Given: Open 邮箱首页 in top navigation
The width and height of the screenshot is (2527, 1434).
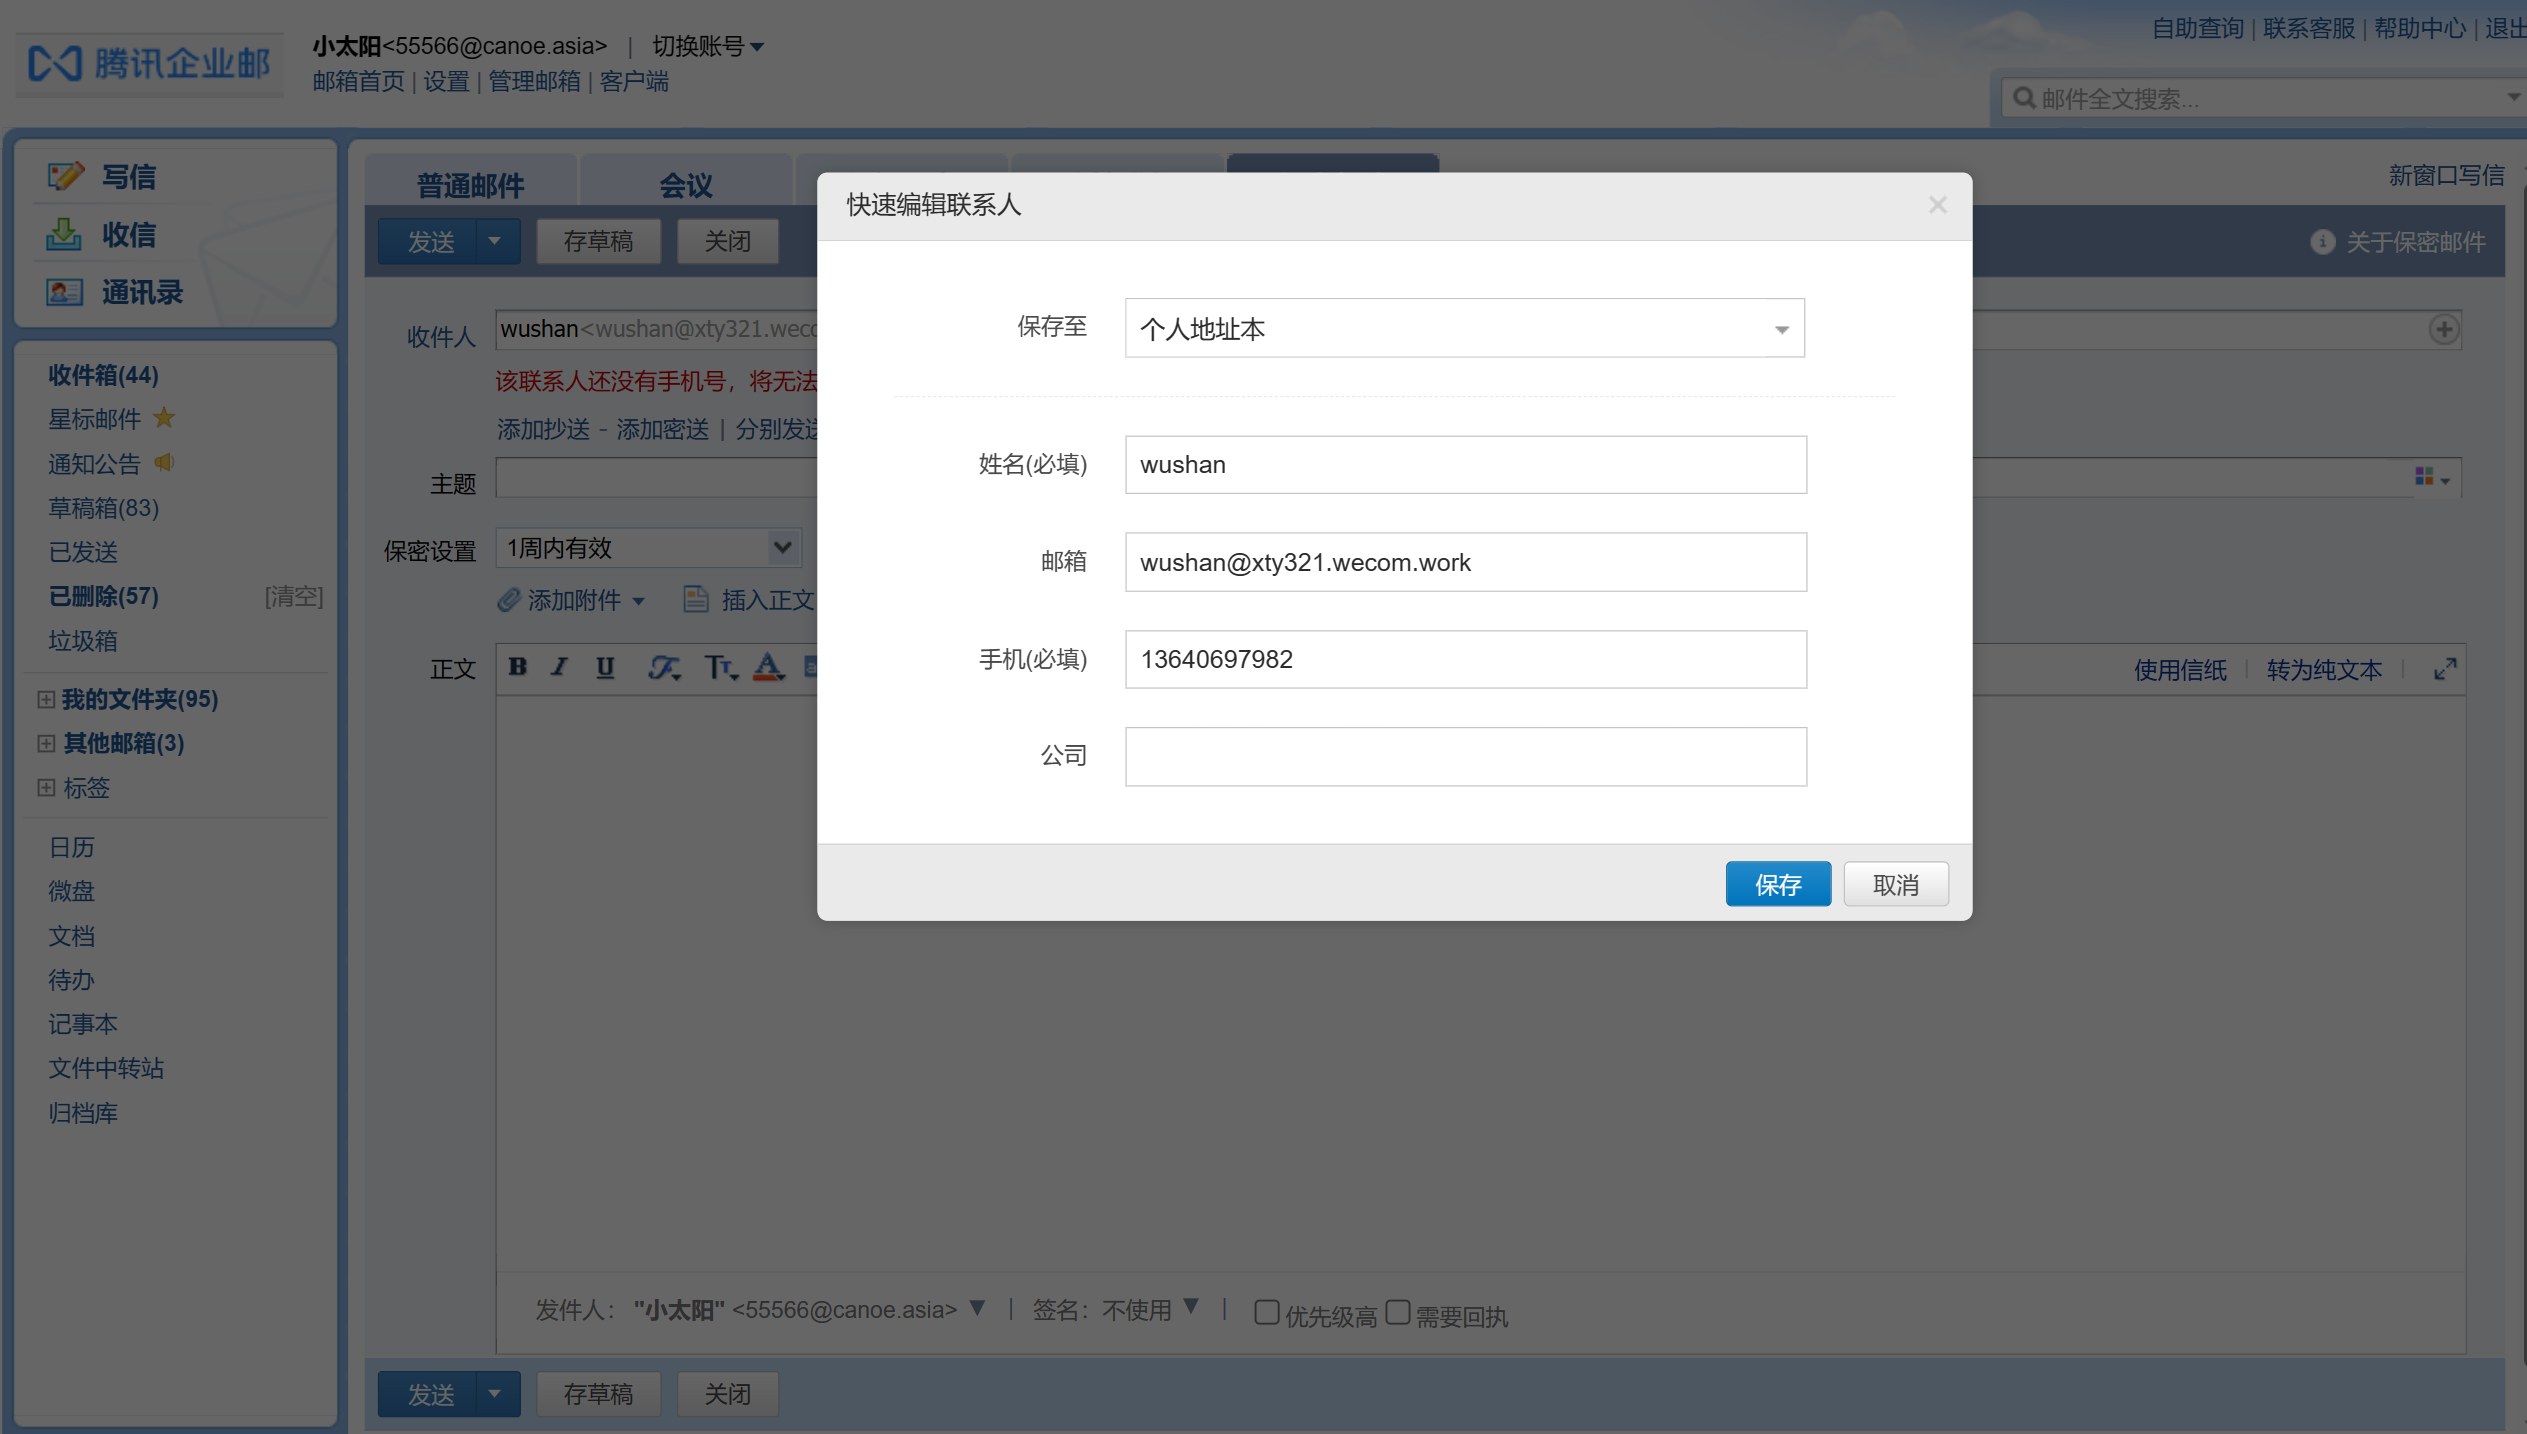Looking at the screenshot, I should coord(358,81).
